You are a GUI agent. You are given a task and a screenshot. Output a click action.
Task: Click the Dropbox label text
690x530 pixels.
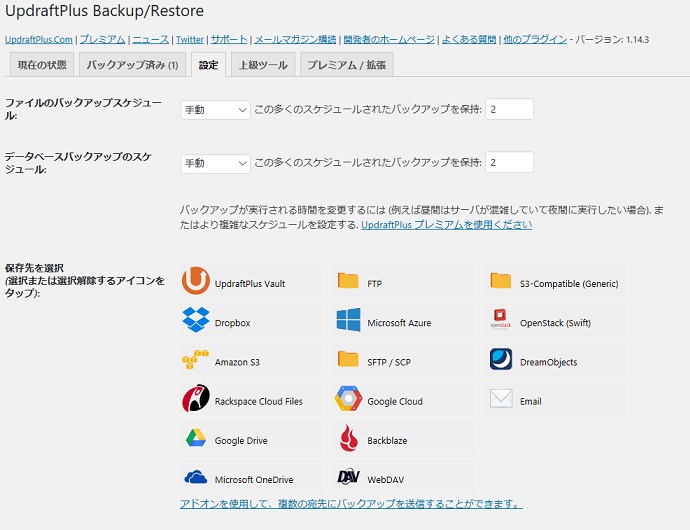click(232, 323)
